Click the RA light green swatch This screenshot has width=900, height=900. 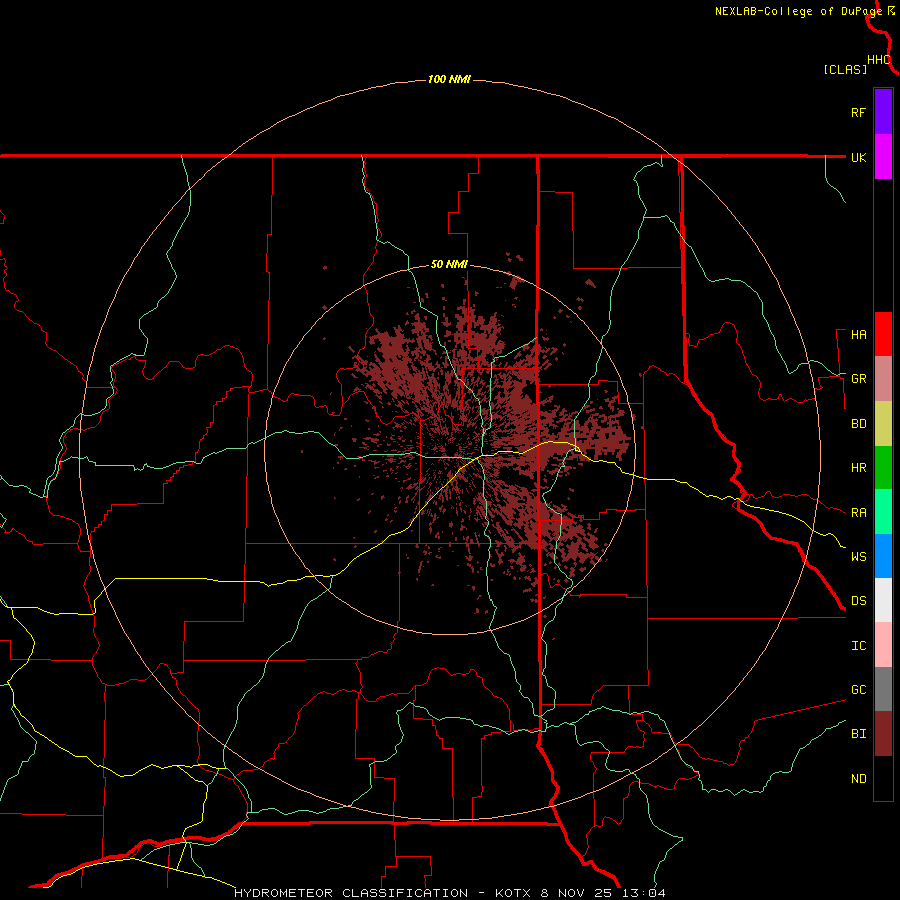883,512
